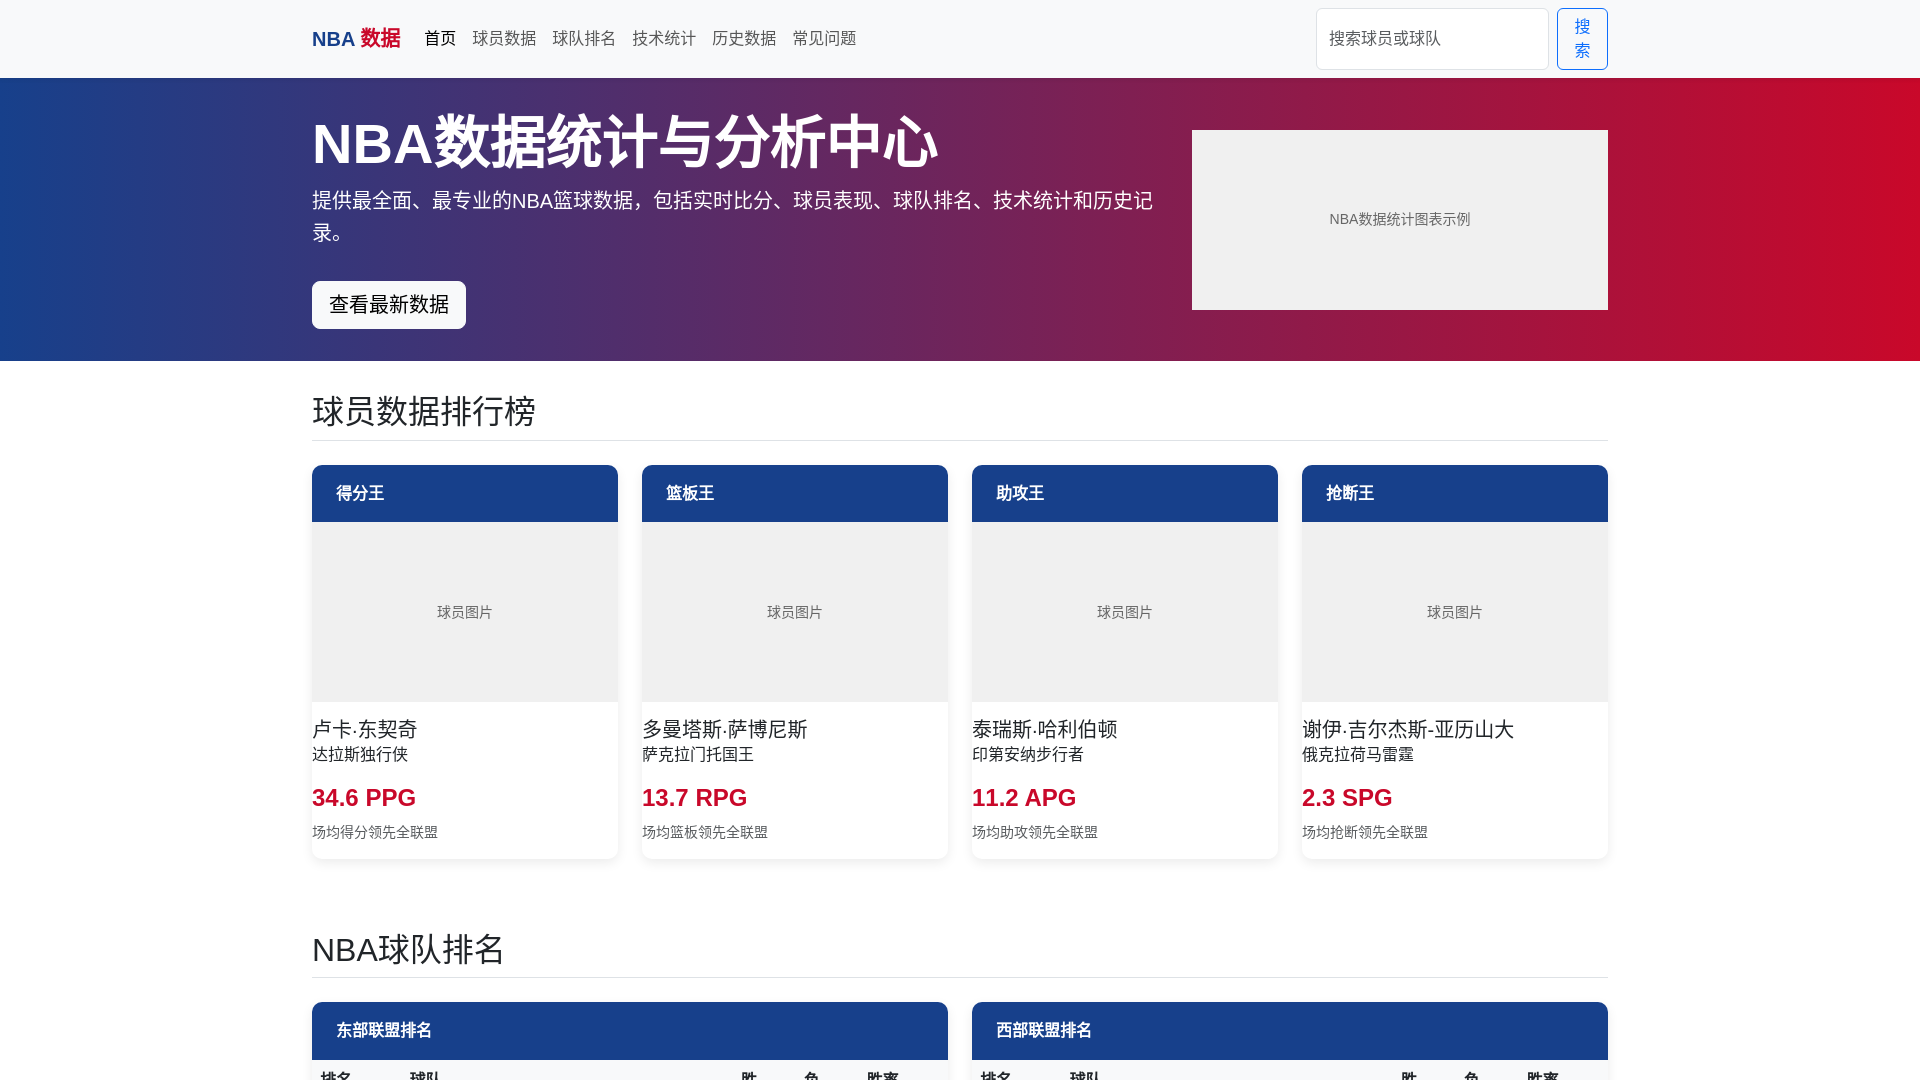
Task: Open the player image in 抢断王 card
Action: [1455, 612]
